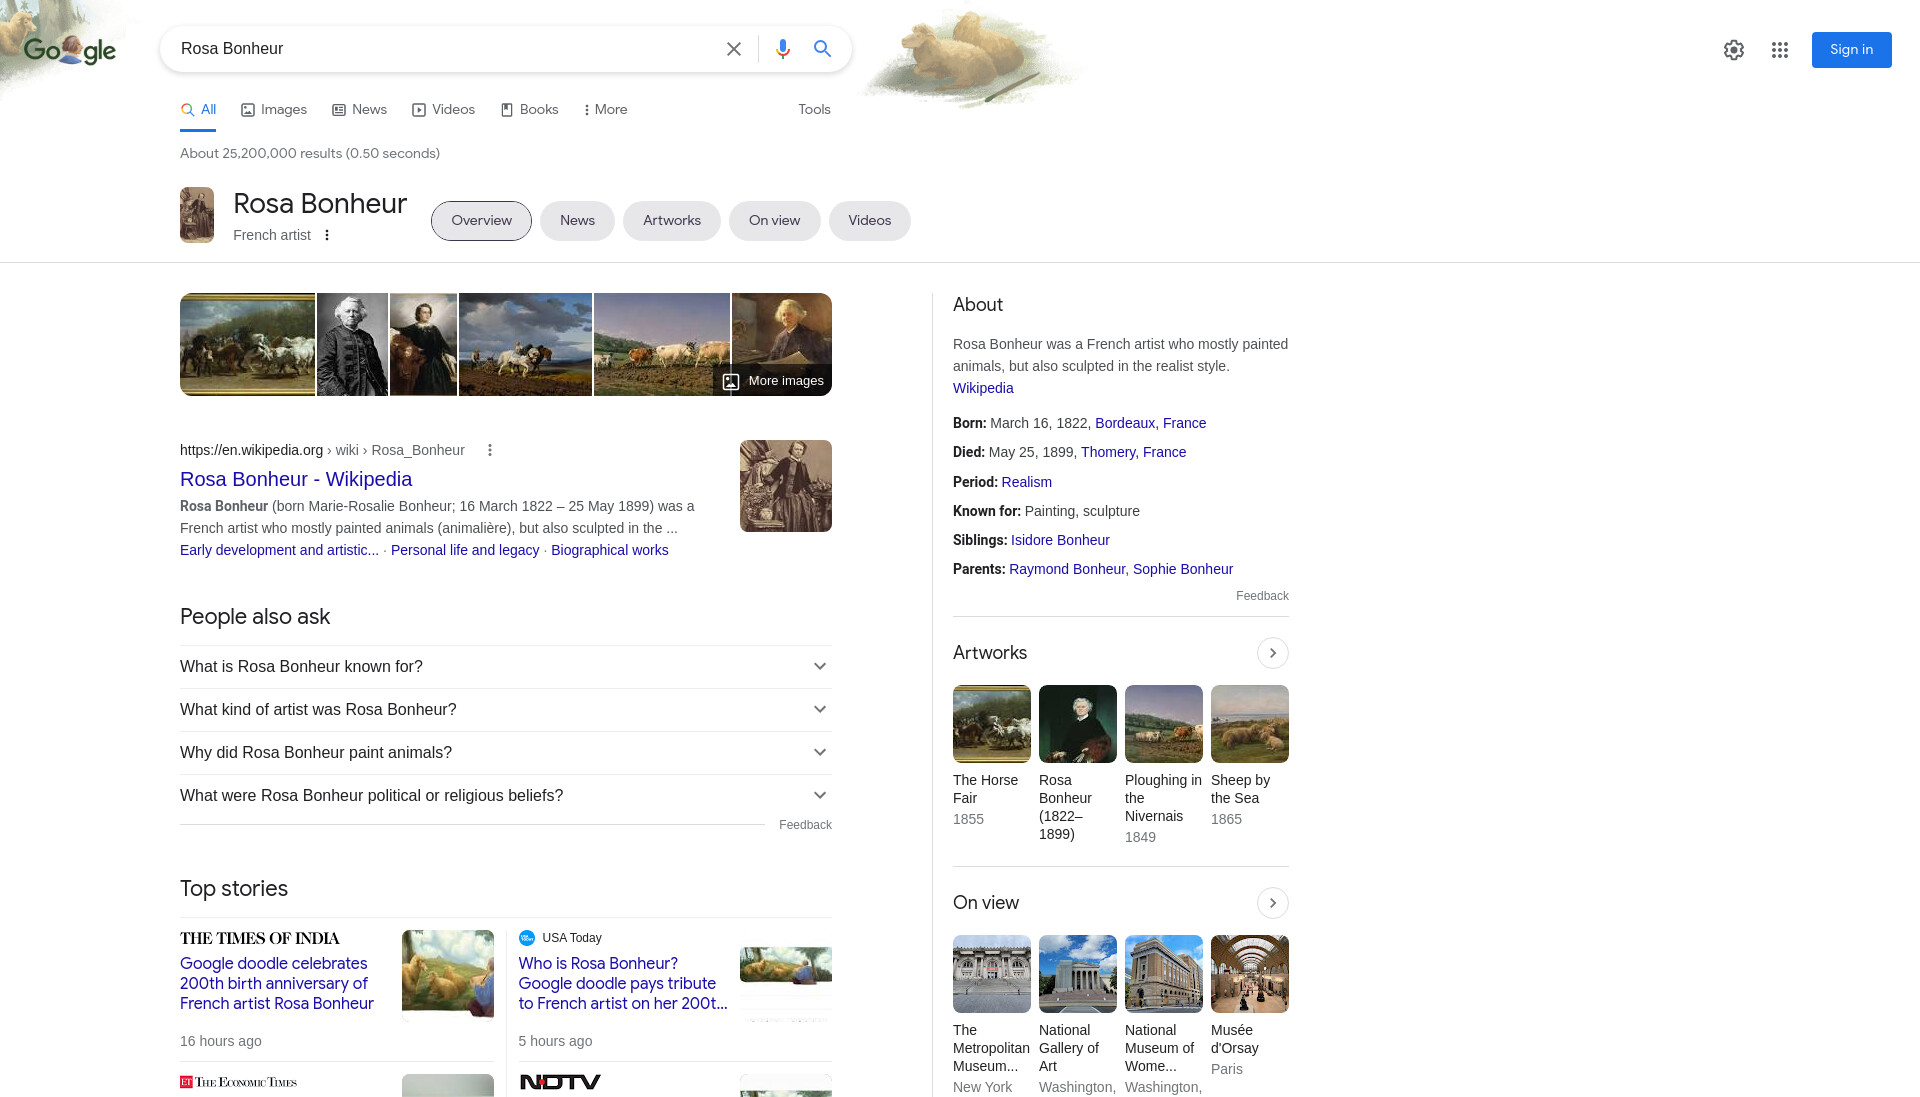The width and height of the screenshot is (1920, 1097).
Task: Click the blue magnifying glass search icon
Action: pos(822,49)
